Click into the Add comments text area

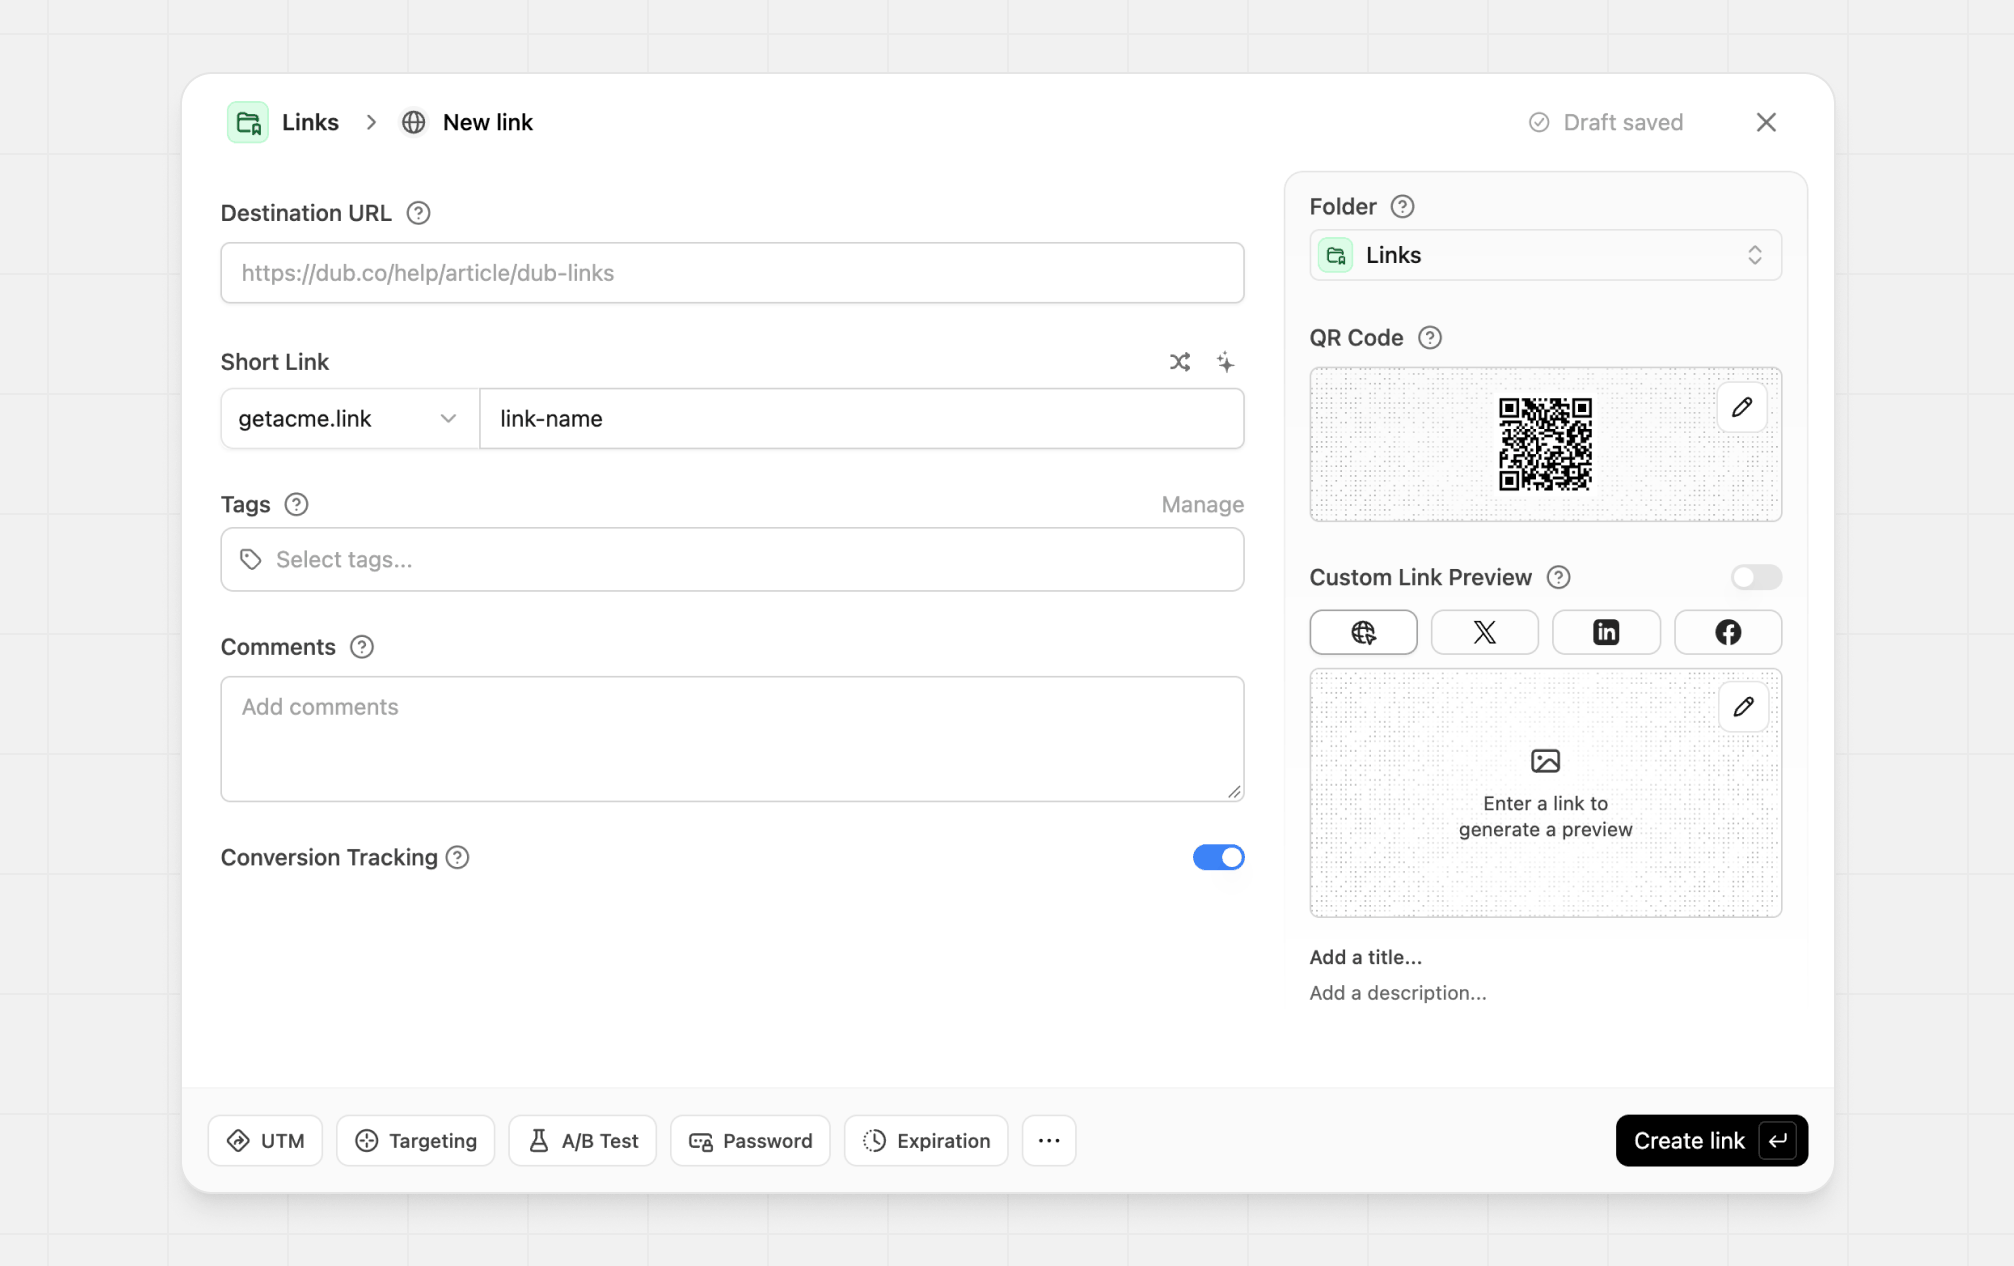[x=732, y=739]
